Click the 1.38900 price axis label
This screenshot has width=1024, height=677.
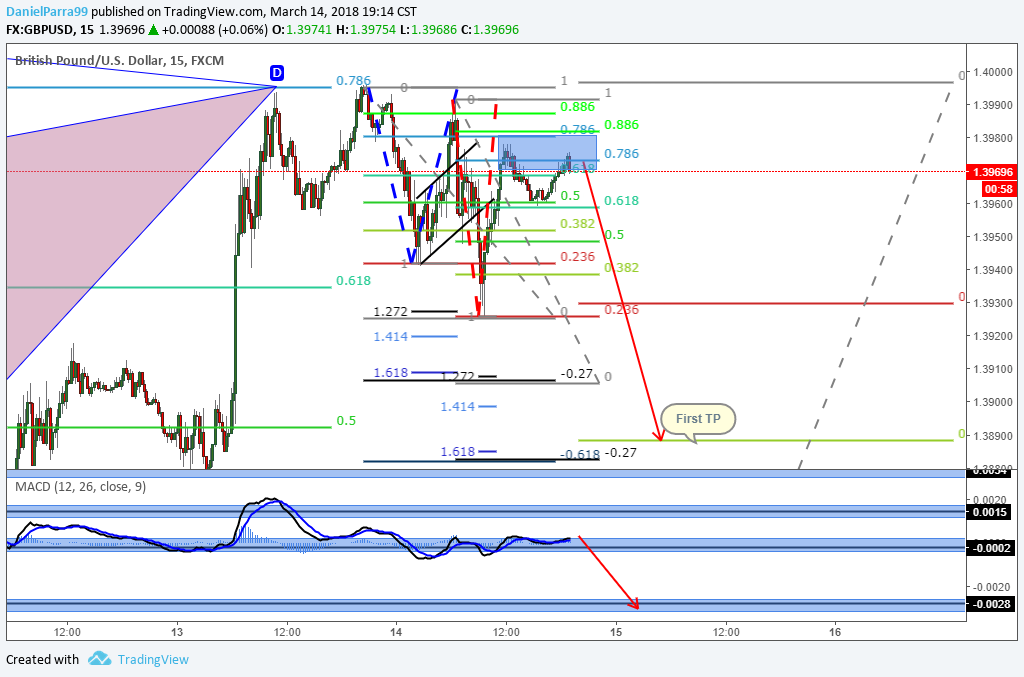[x=993, y=435]
